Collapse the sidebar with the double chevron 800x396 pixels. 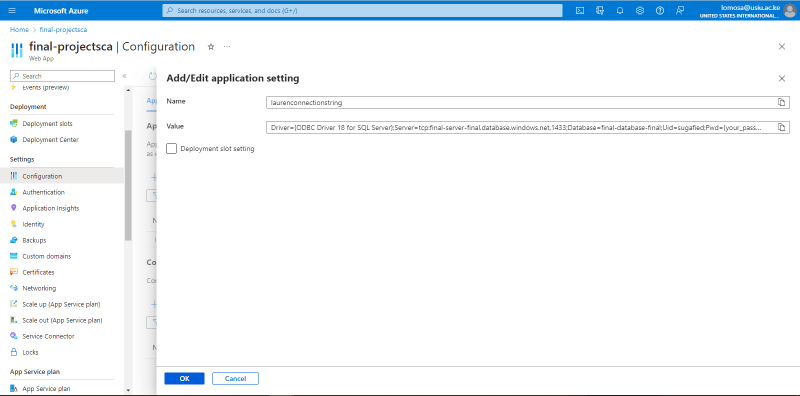[x=124, y=76]
